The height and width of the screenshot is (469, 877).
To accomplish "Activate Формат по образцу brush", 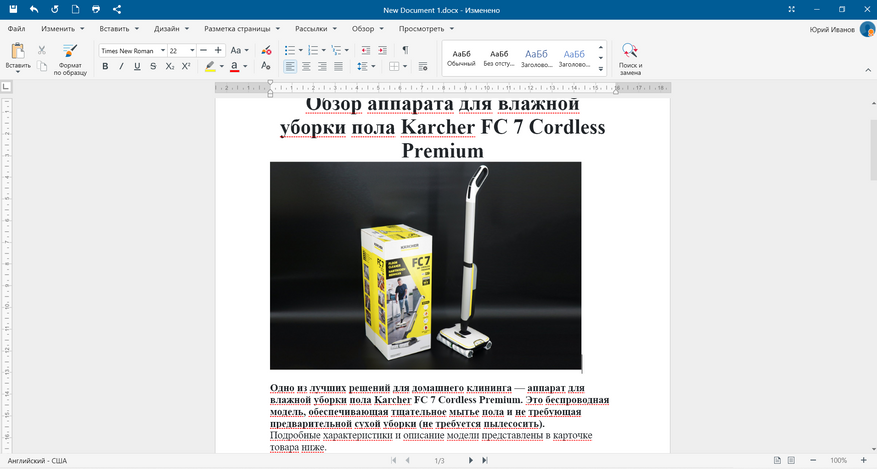I will click(70, 59).
